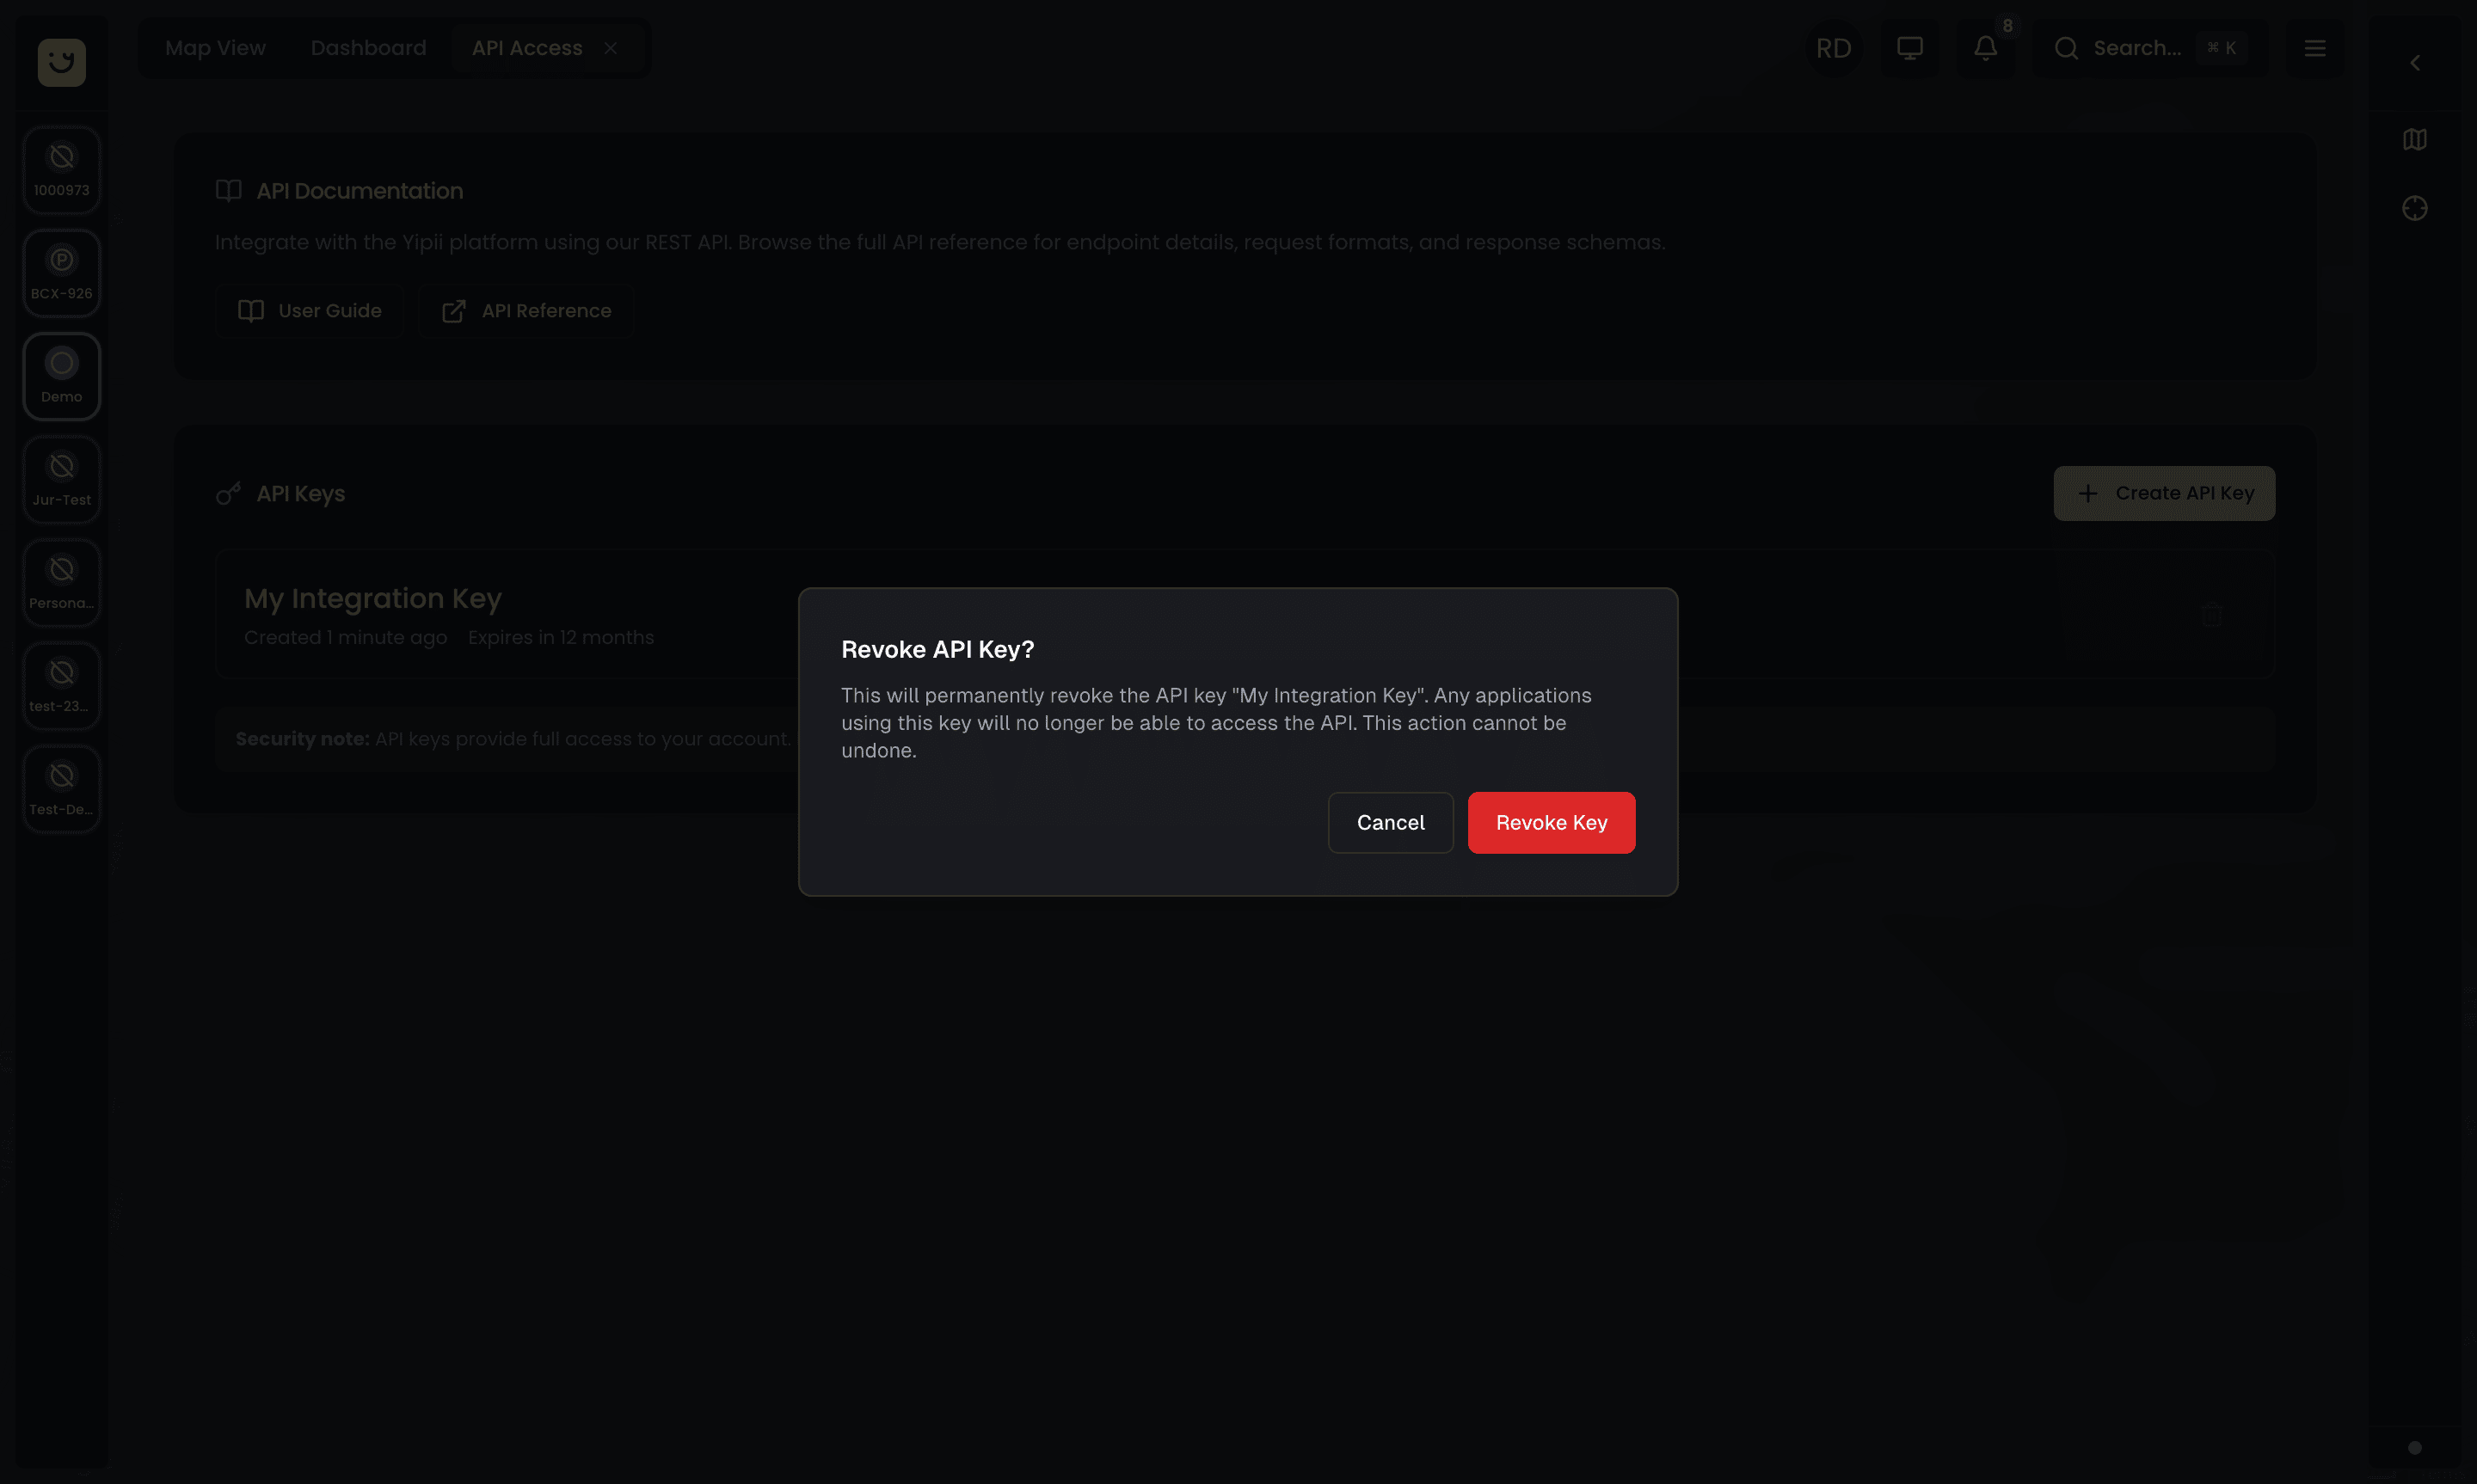Switch to the Dashboard tab

pos(368,48)
